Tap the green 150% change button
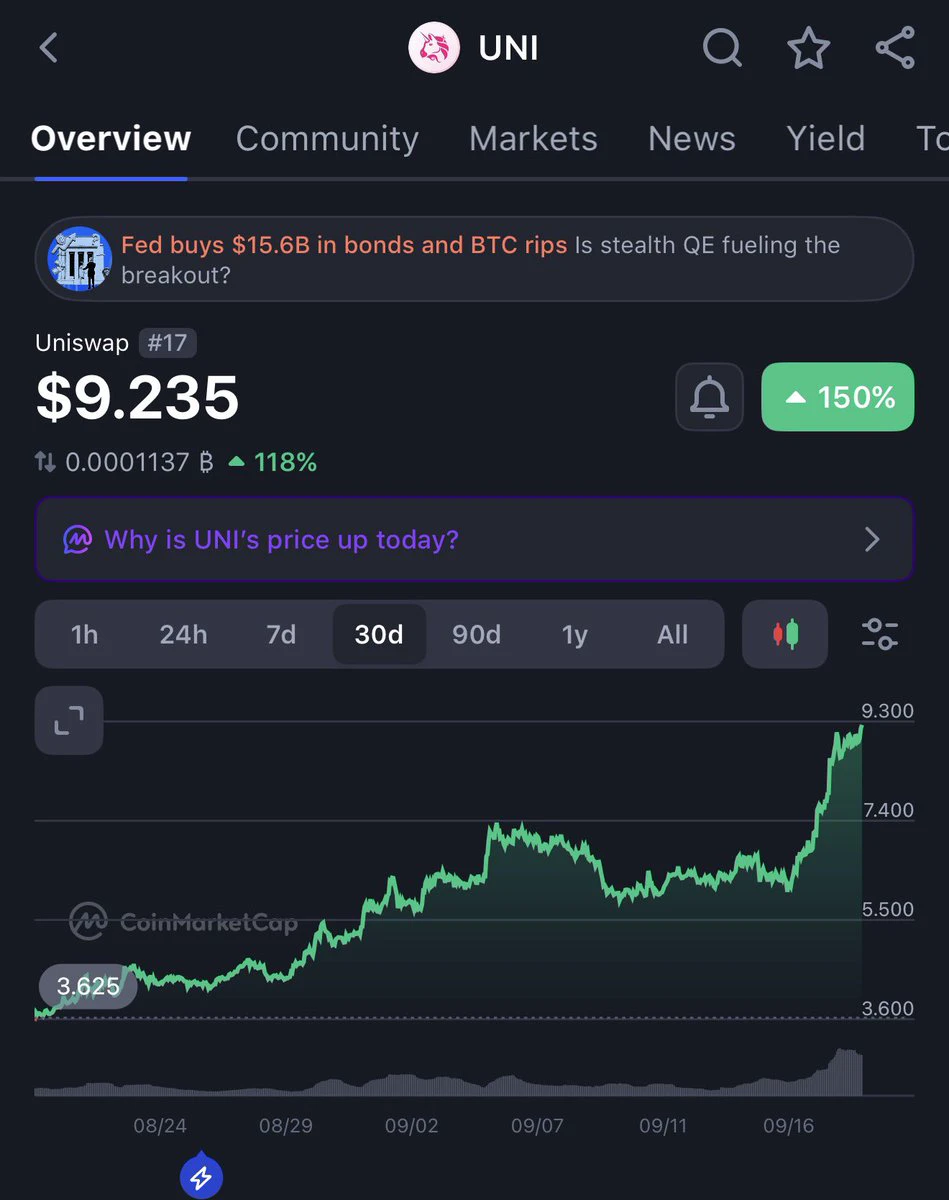 (838, 397)
